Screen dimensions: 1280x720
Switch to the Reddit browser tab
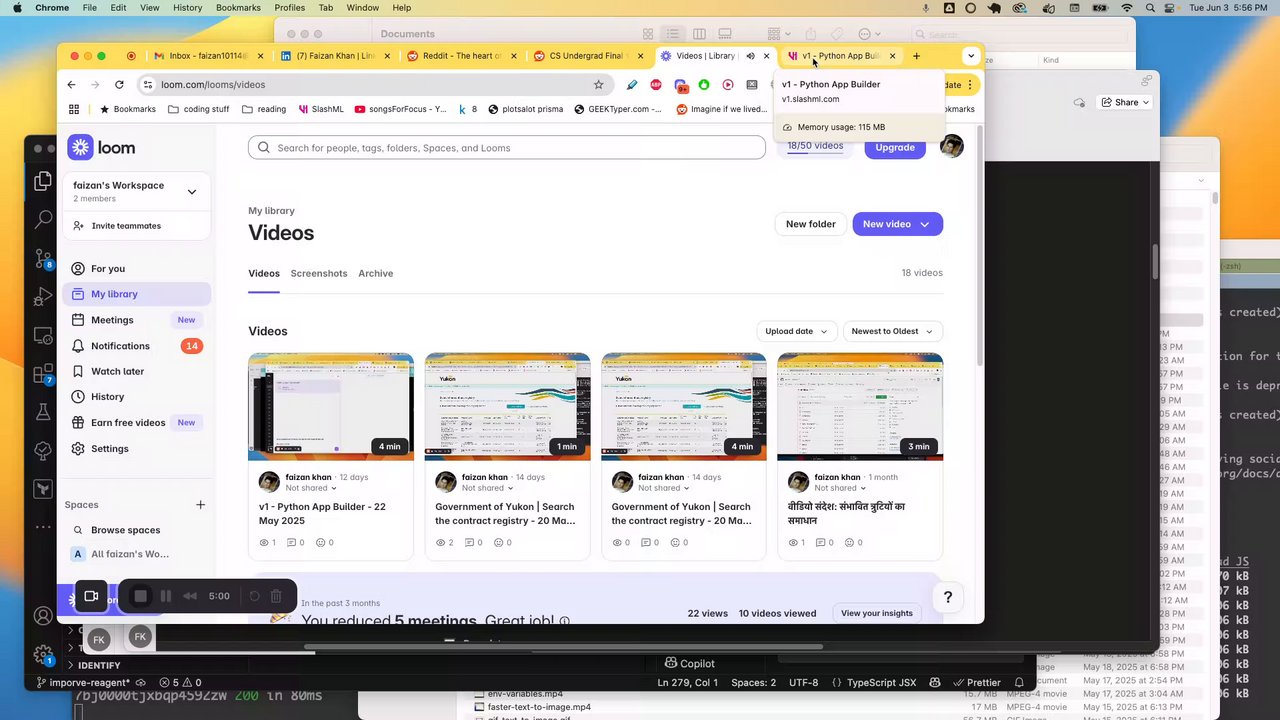pyautogui.click(x=463, y=56)
